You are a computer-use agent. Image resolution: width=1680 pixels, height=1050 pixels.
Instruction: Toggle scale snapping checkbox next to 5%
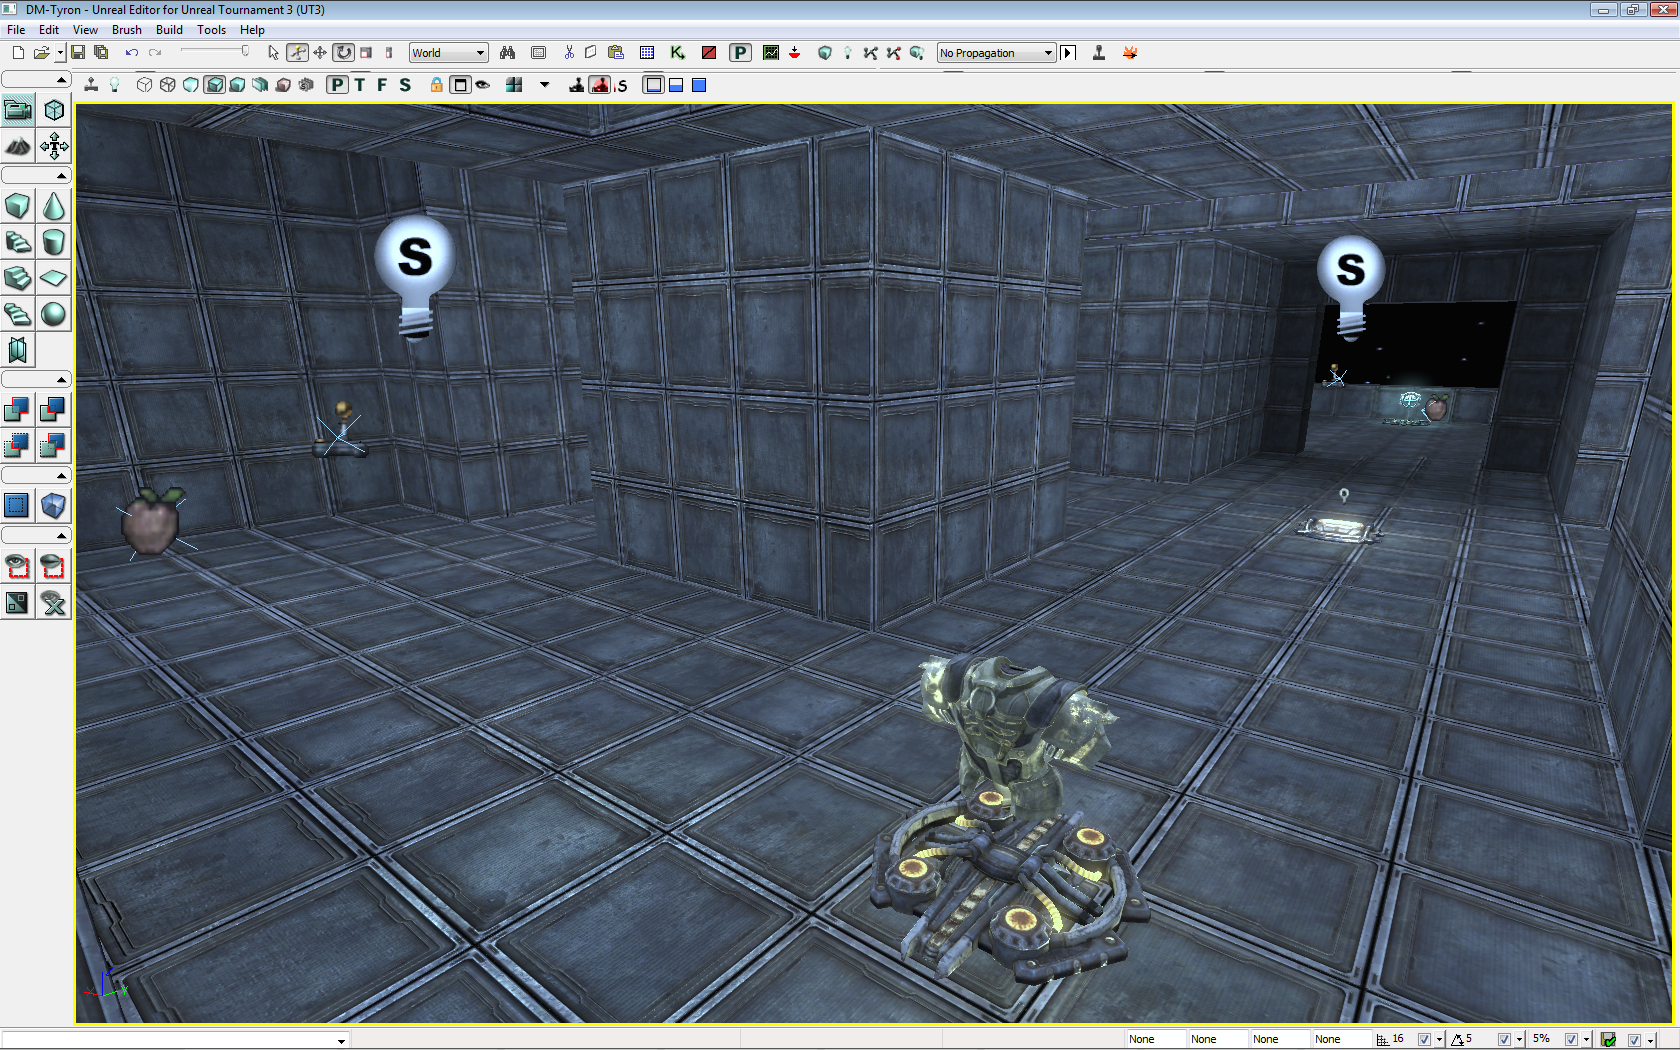1571,1039
